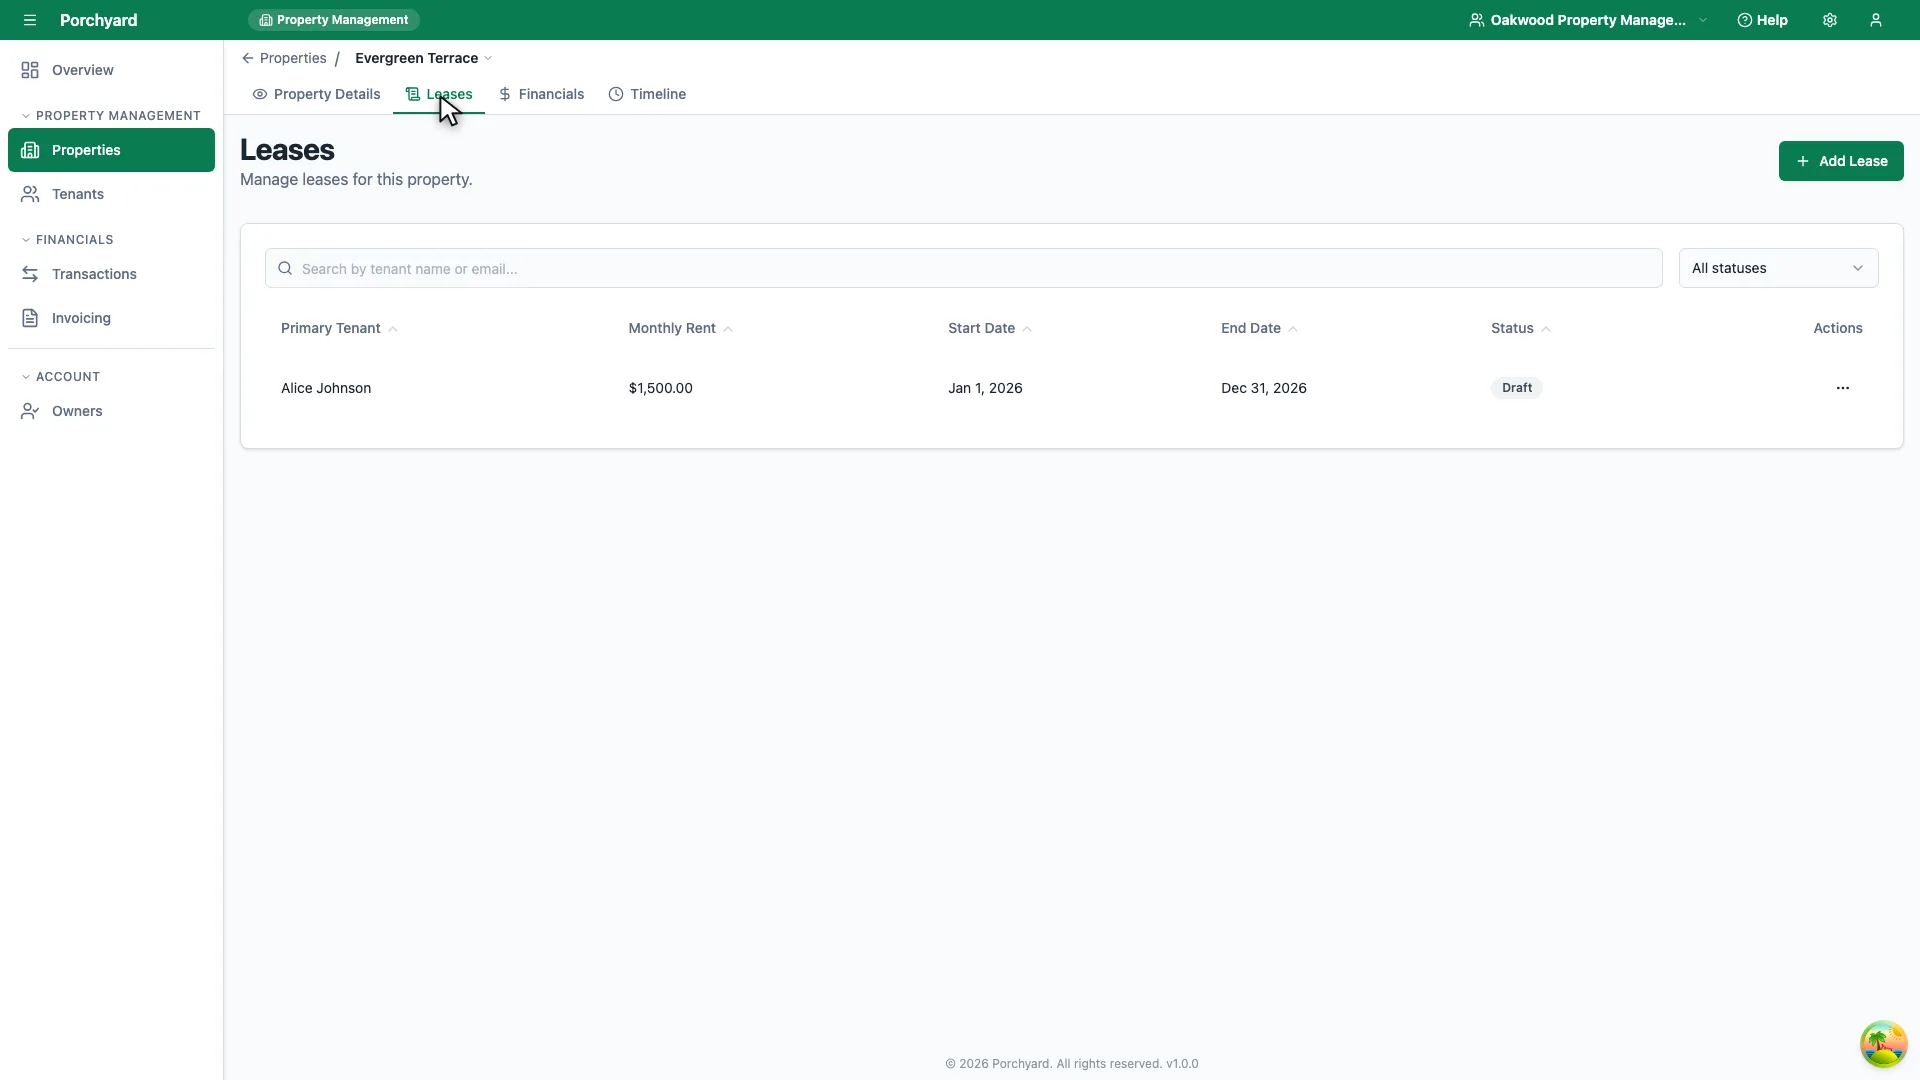Switch to the Financials tab

pyautogui.click(x=541, y=94)
